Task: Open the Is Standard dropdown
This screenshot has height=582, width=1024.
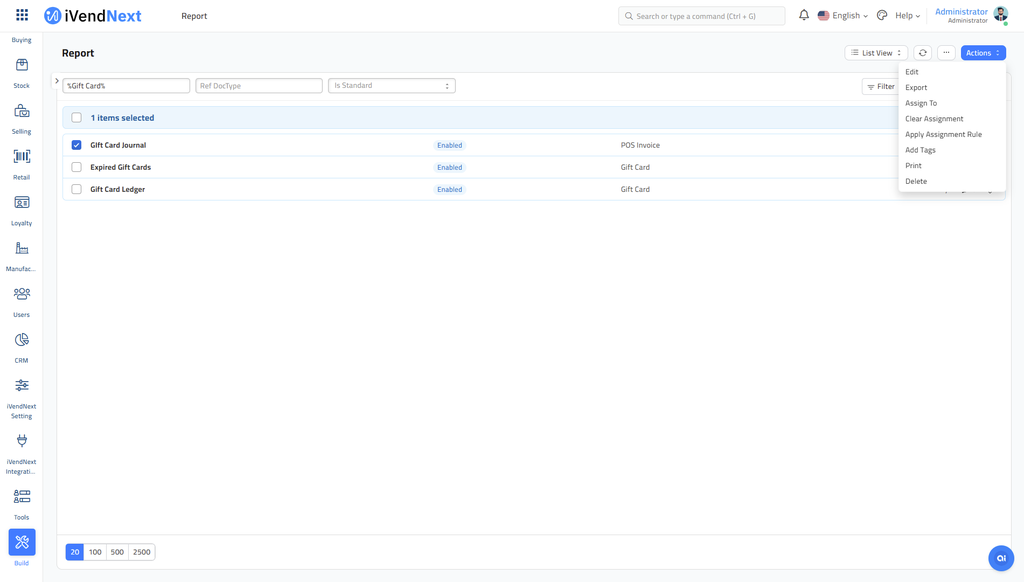Action: click(392, 86)
